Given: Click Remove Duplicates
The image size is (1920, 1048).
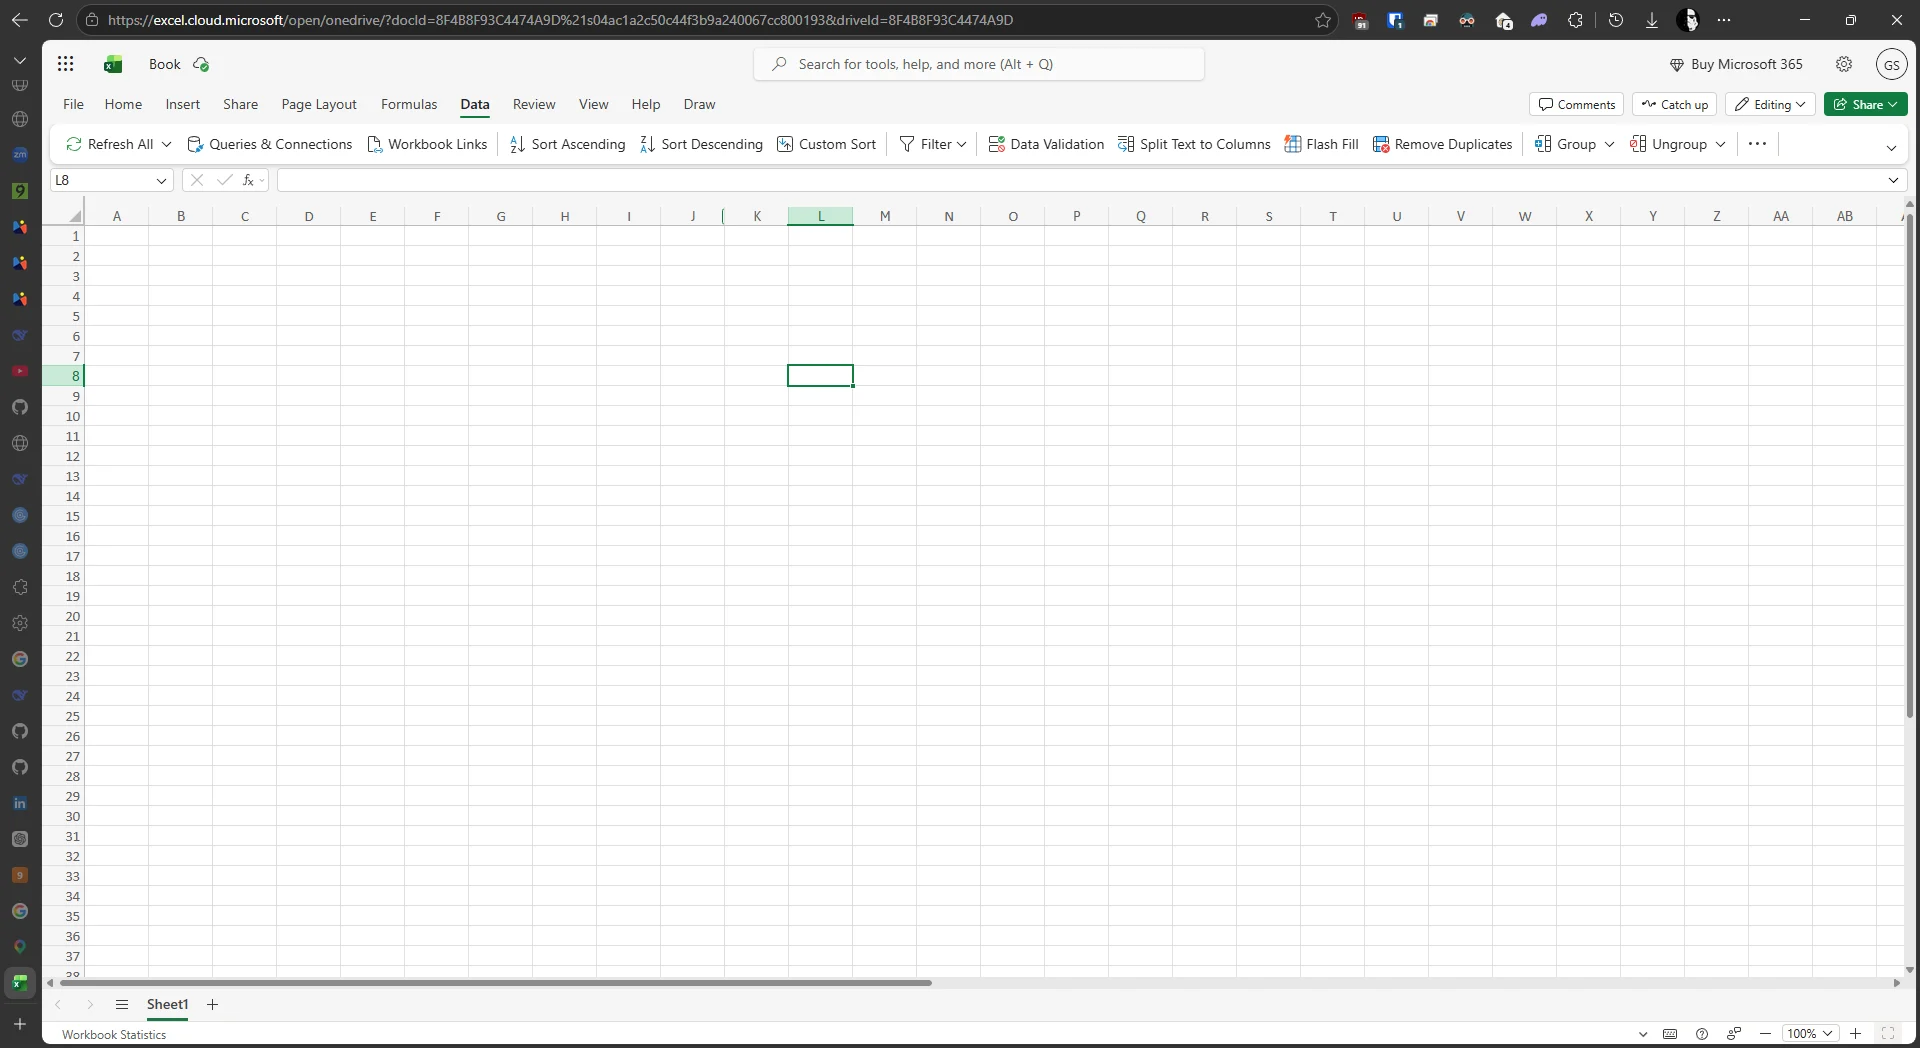Looking at the screenshot, I should 1442,144.
